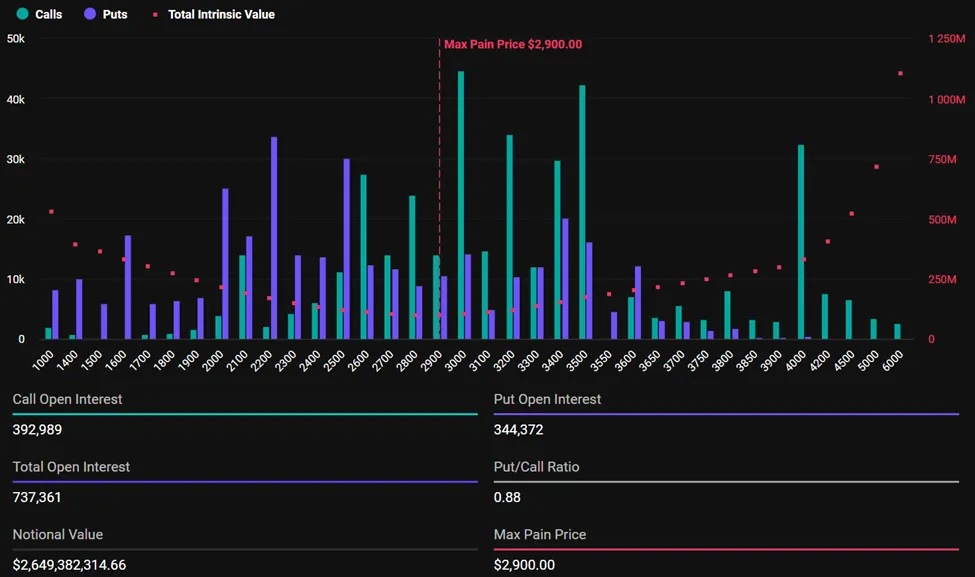975x577 pixels.
Task: Click the Max Pain Price $2,900.00 label
Action: pyautogui.click(x=512, y=44)
